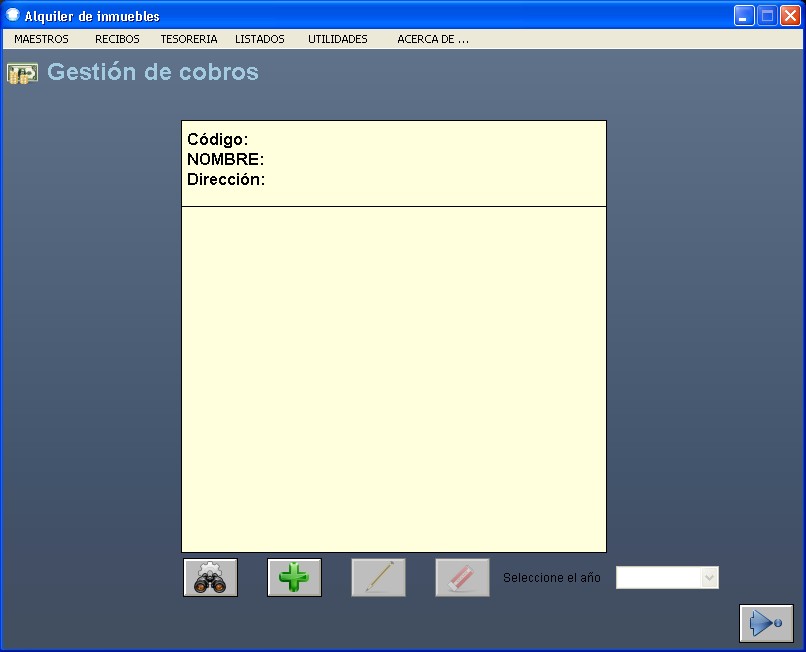The height and width of the screenshot is (652, 806).
Task: Click the Código: label
Action: point(217,139)
